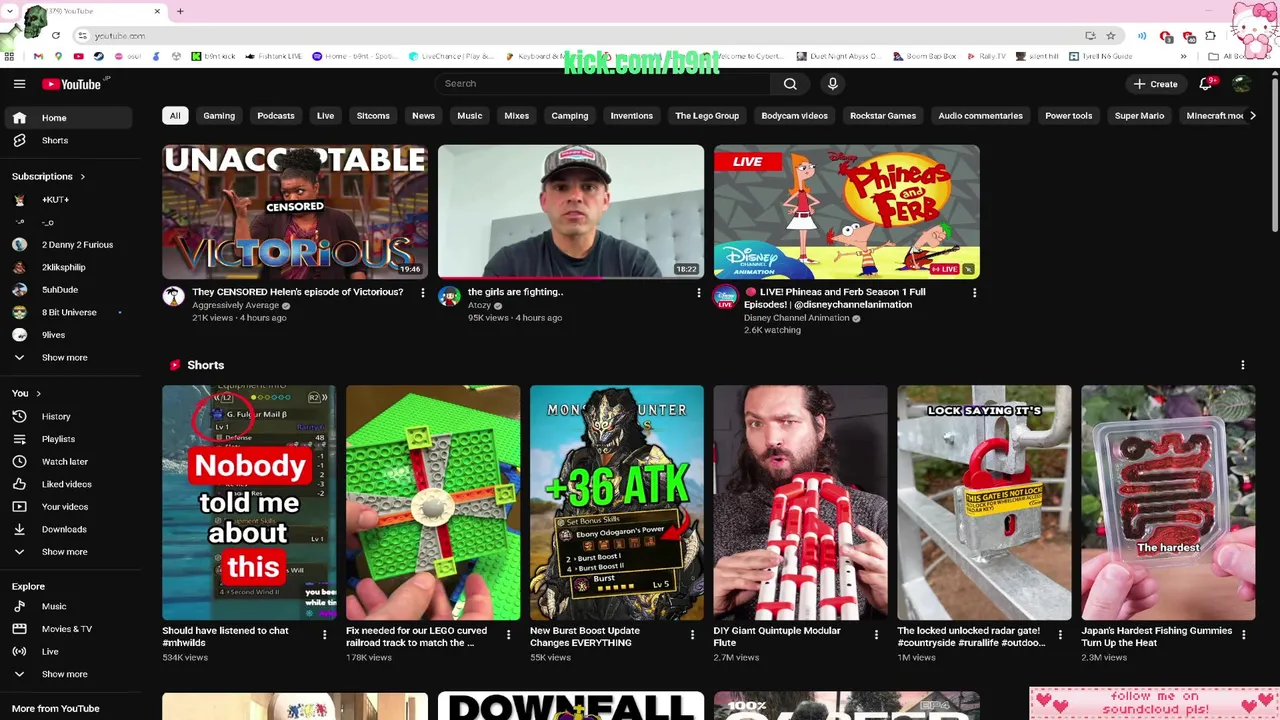Screen dimensions: 1280x720
Task: Play the locked radar gate short
Action: pyautogui.click(x=984, y=503)
